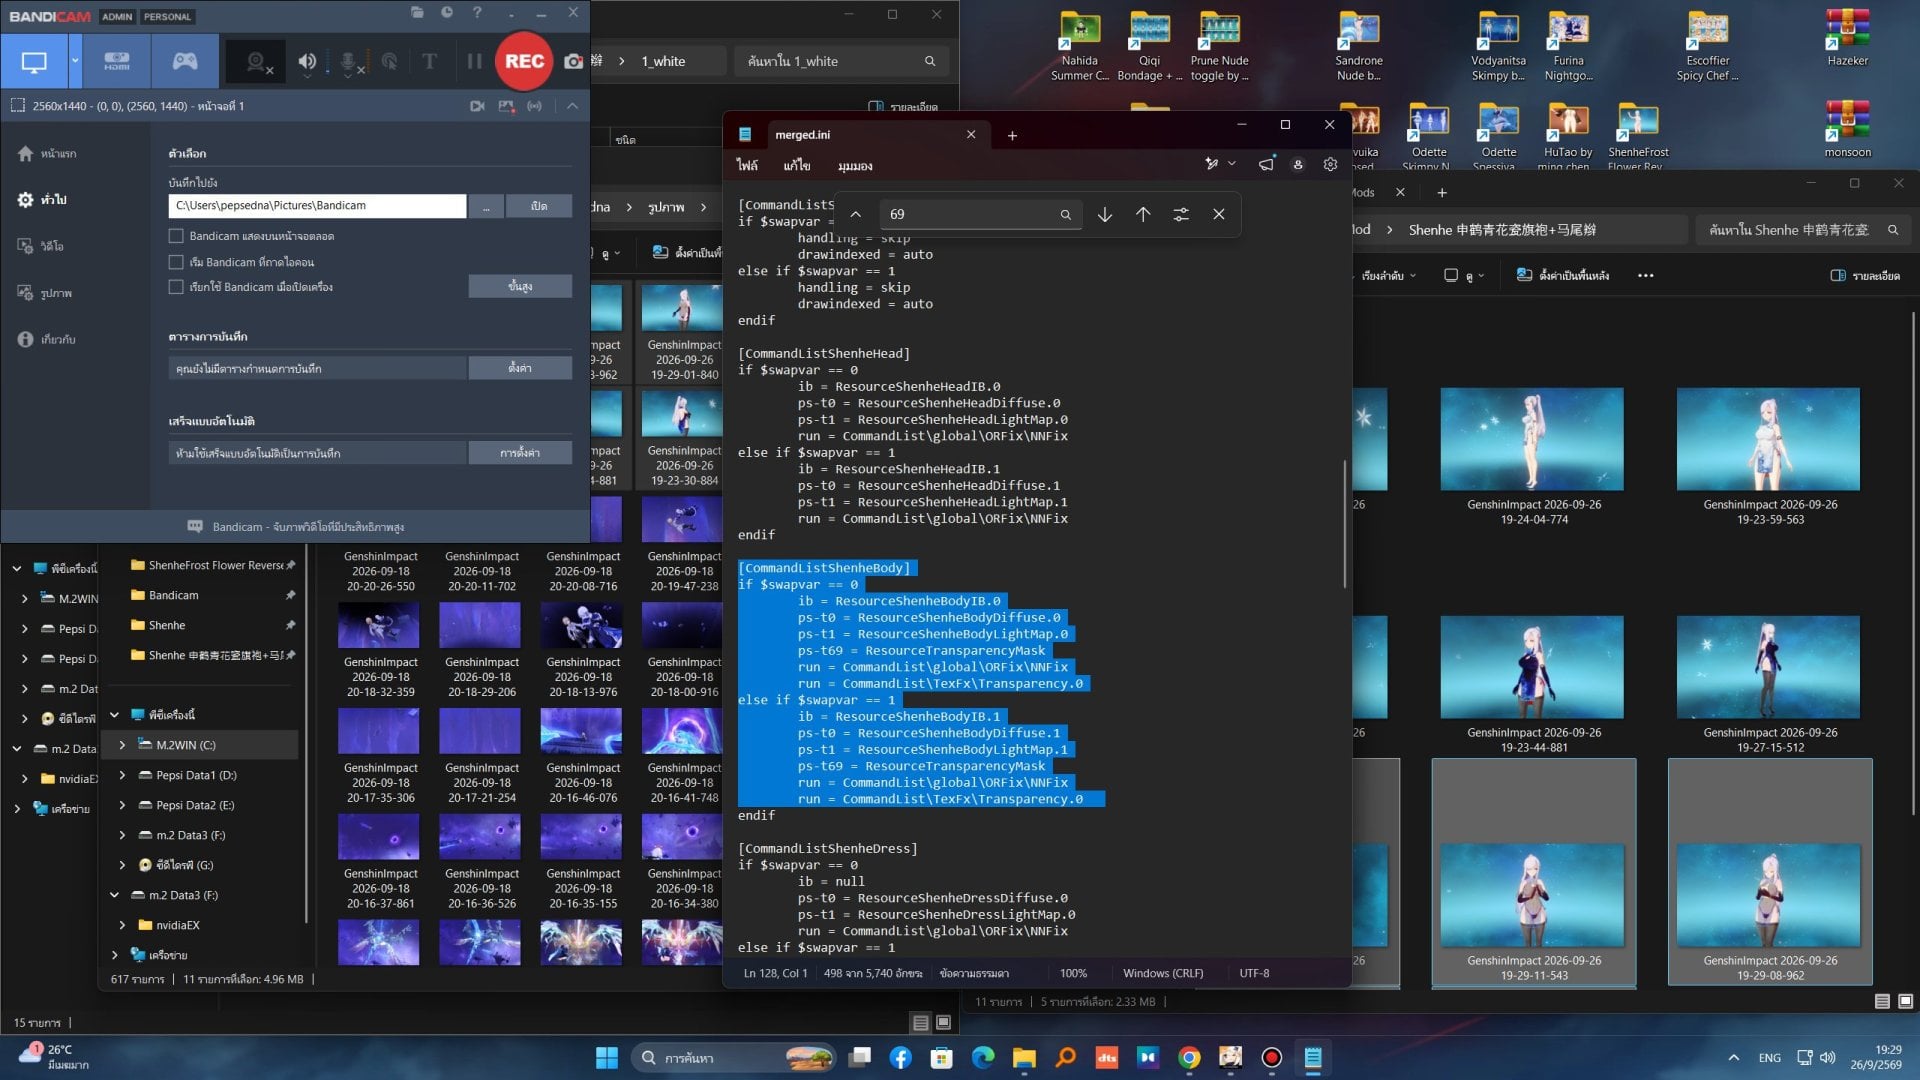1920x1080 pixels.
Task: Open Notepad settings gear icon
Action: coord(1330,165)
